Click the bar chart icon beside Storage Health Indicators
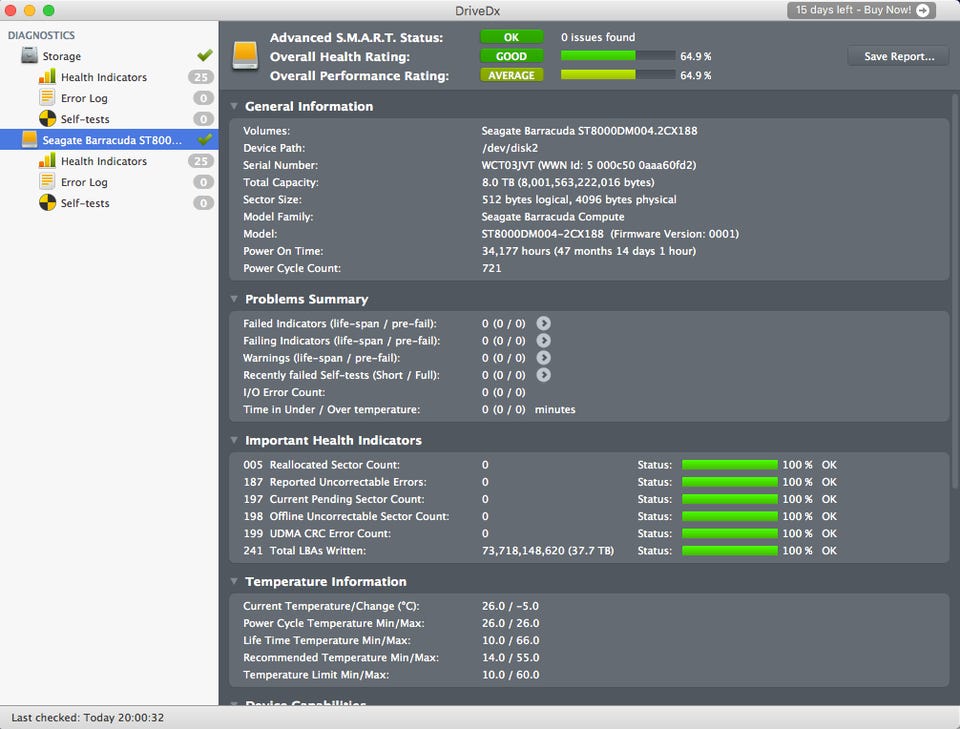 pos(47,77)
